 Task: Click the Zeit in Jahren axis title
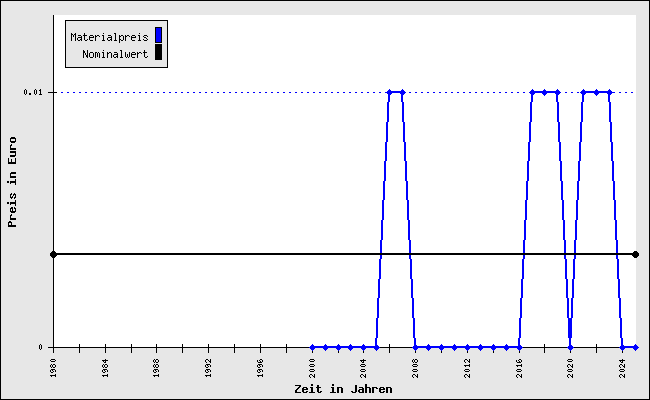click(343, 389)
